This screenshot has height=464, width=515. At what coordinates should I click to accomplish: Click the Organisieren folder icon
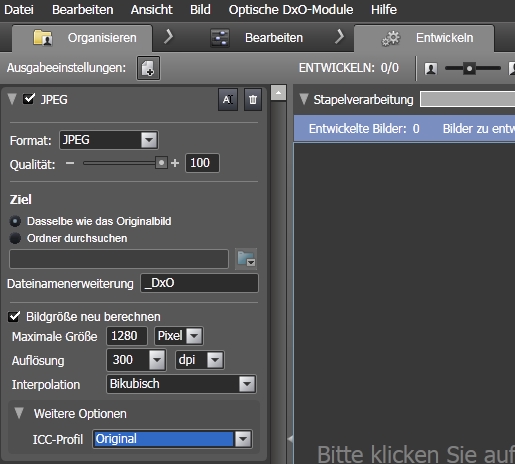[42, 38]
